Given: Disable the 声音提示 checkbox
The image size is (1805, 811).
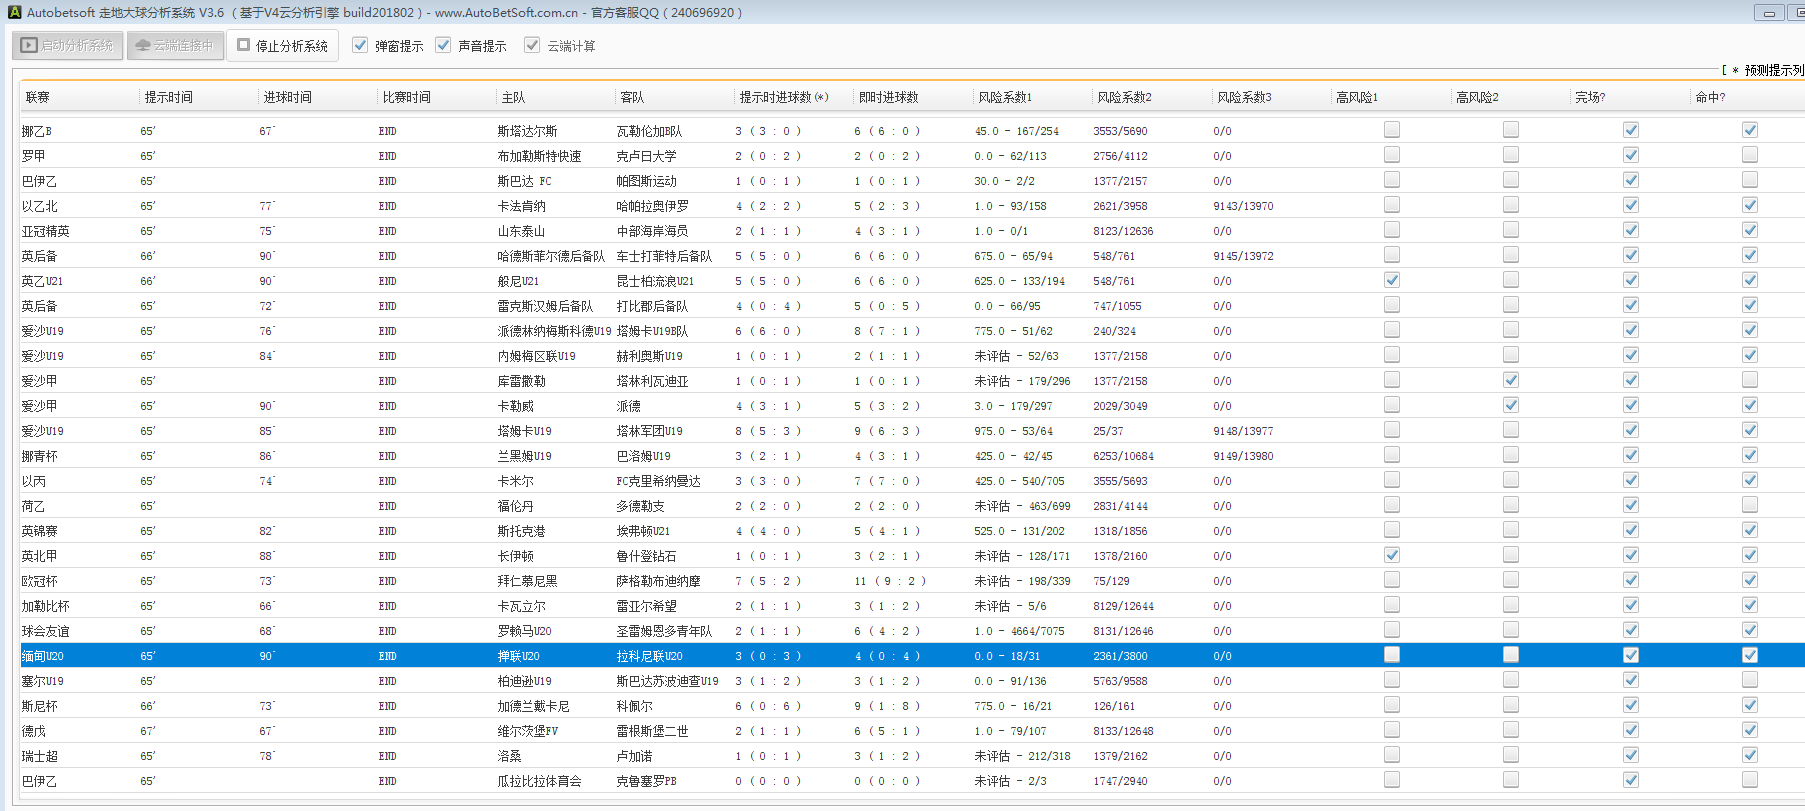Looking at the screenshot, I should pos(443,45).
